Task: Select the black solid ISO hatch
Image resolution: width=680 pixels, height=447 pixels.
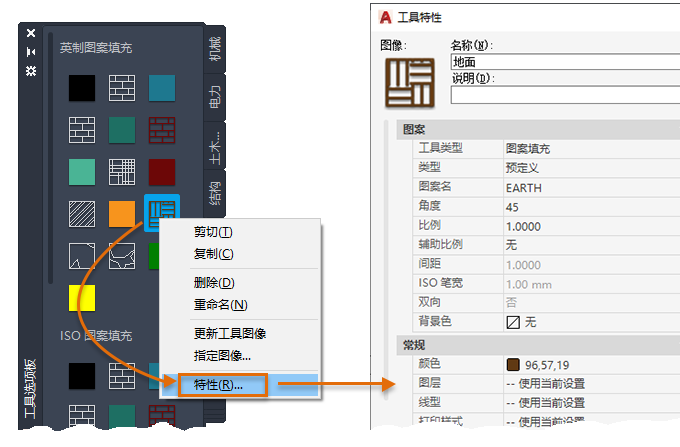Action: coord(82,376)
